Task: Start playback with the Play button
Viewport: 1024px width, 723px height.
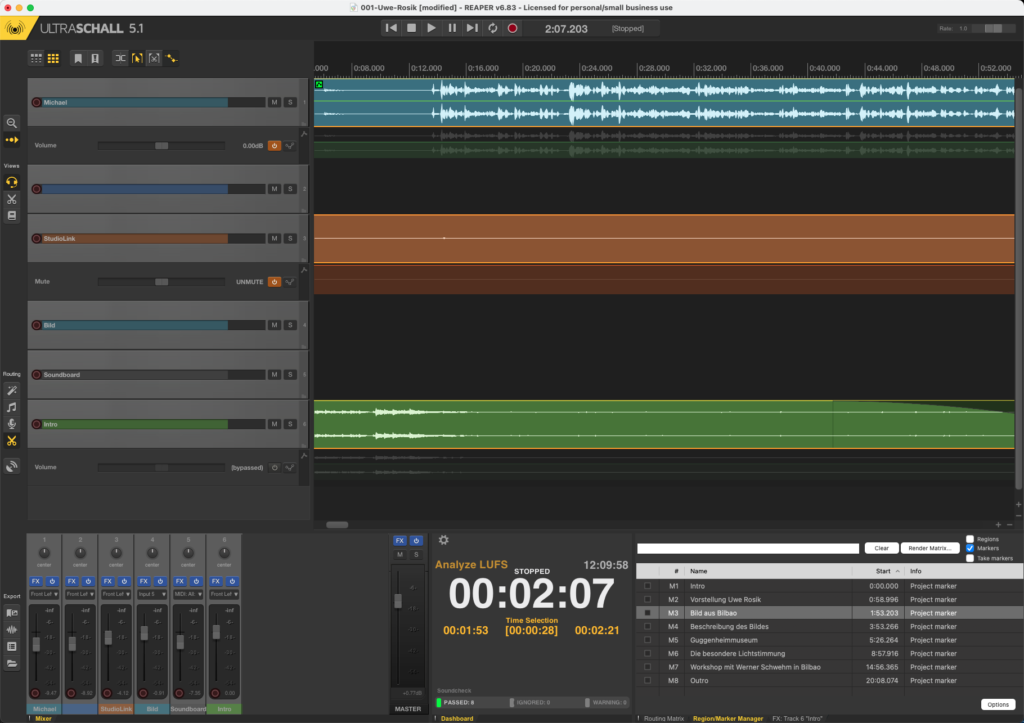Action: coord(432,28)
